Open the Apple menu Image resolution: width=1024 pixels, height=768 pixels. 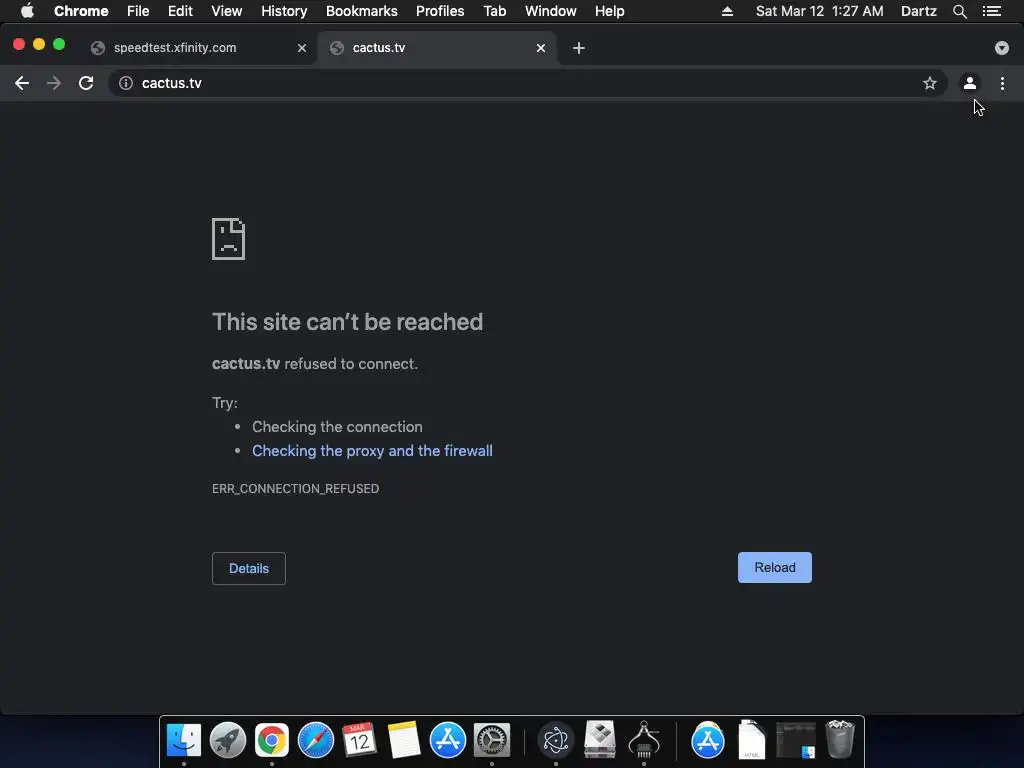point(27,11)
